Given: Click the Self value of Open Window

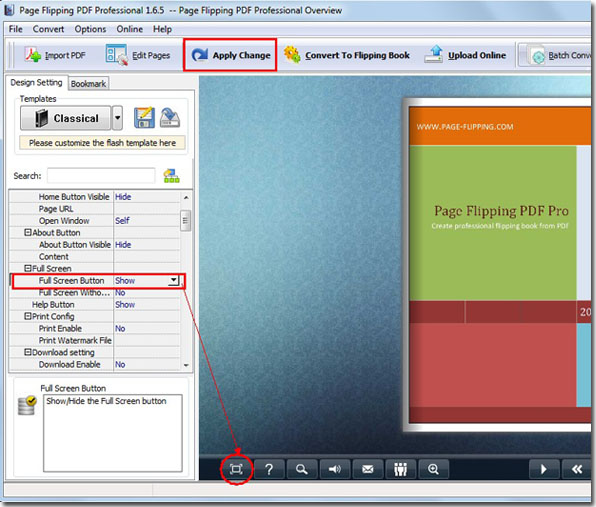Looking at the screenshot, I should [x=122, y=221].
